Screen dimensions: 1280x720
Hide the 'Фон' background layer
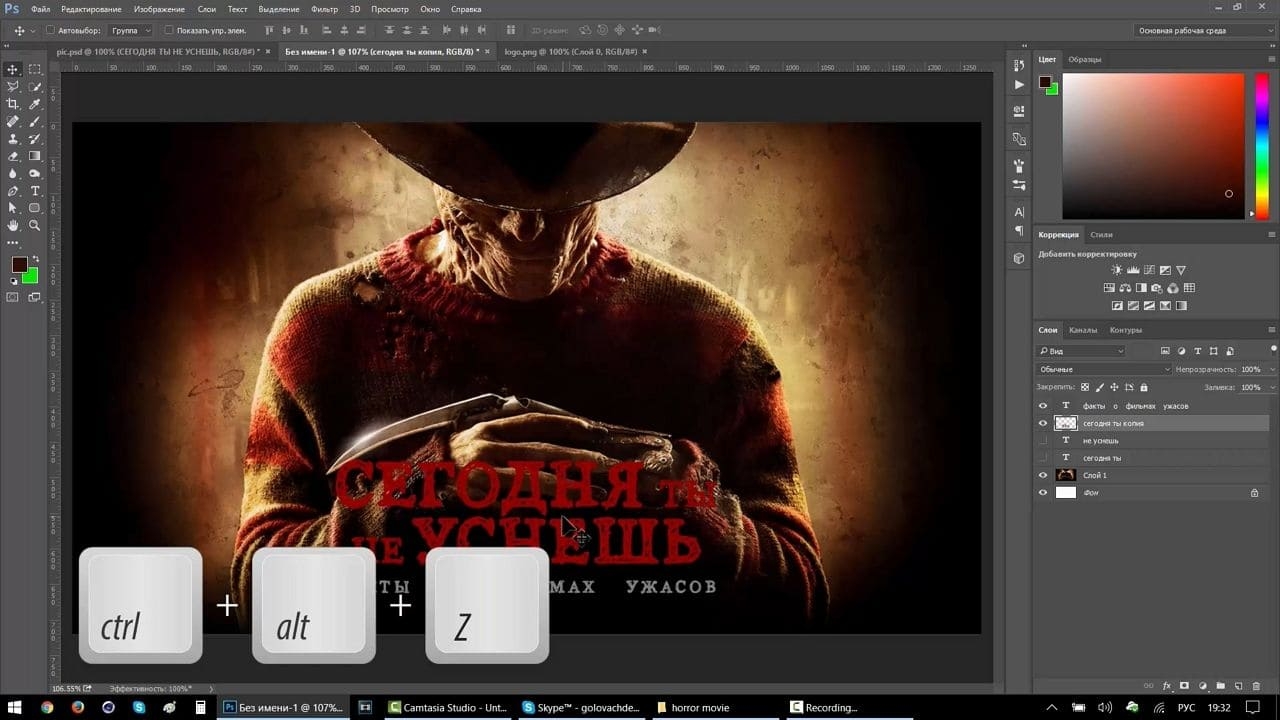pos(1043,492)
